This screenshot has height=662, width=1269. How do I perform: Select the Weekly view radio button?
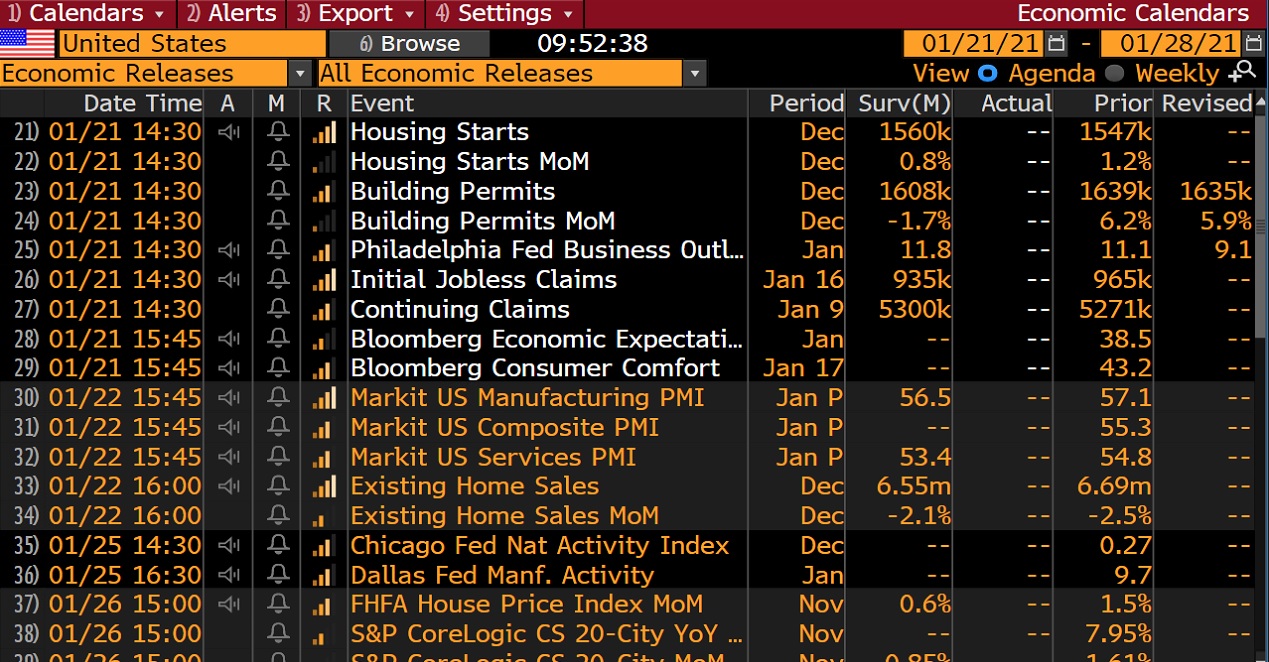(1115, 73)
